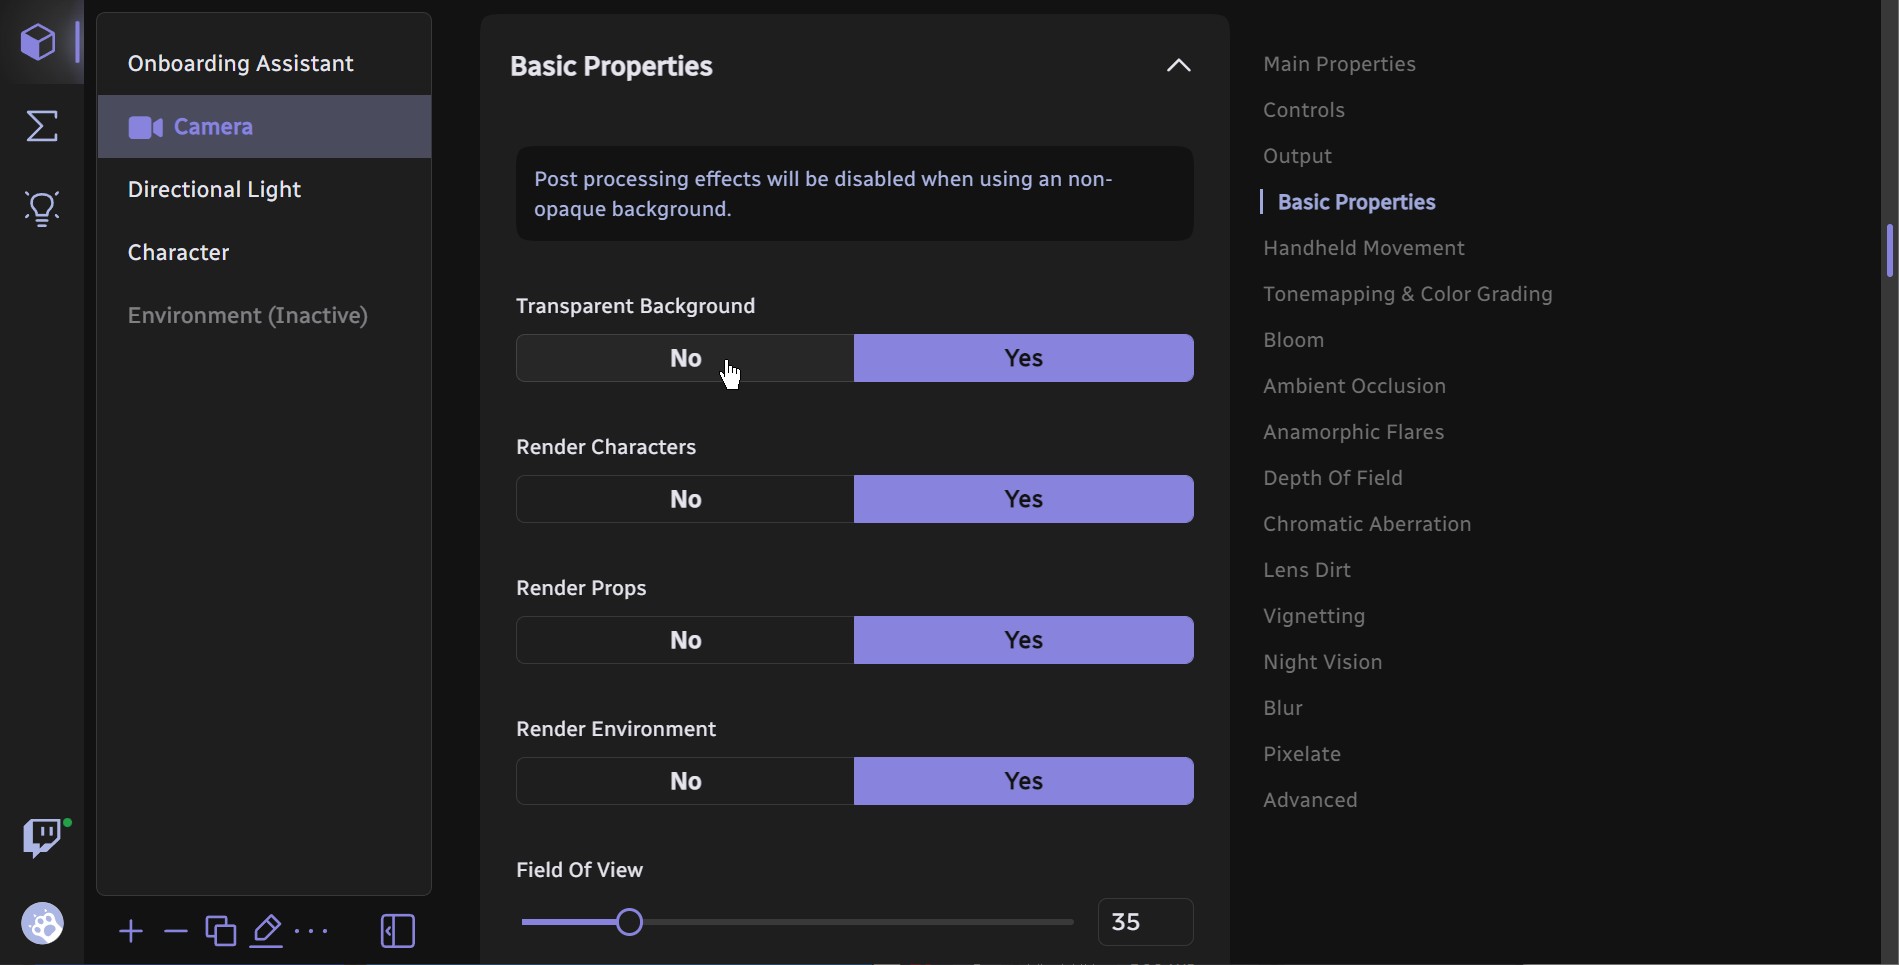Jump to Depth Of Field section
This screenshot has width=1899, height=965.
click(1332, 478)
